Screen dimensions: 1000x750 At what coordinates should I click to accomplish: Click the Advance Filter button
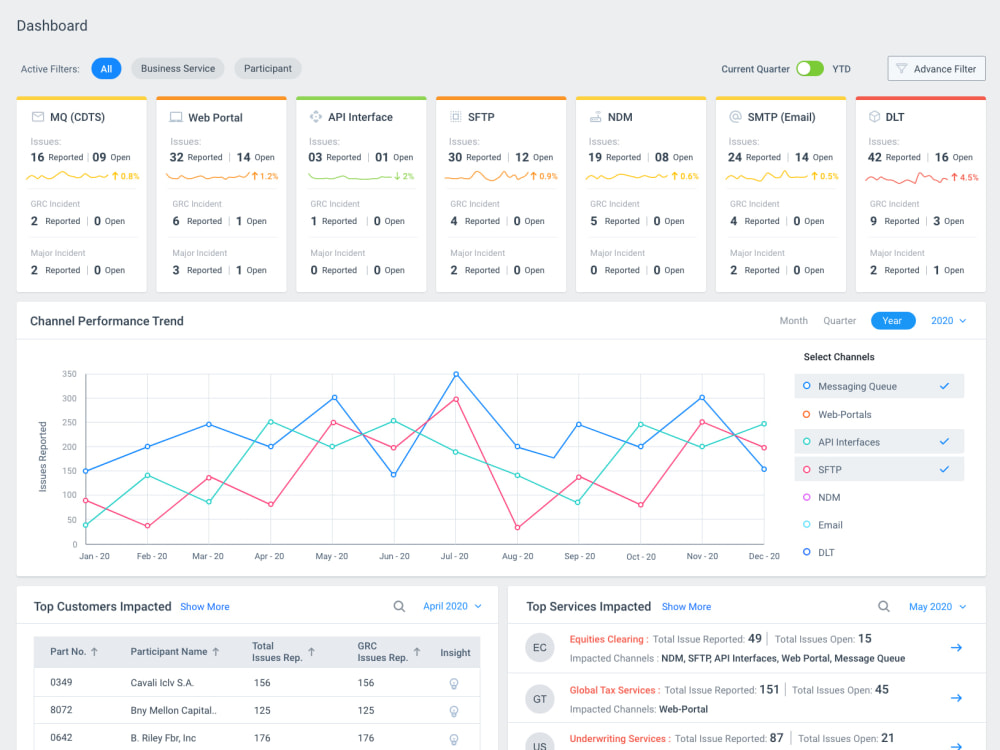click(x=936, y=69)
